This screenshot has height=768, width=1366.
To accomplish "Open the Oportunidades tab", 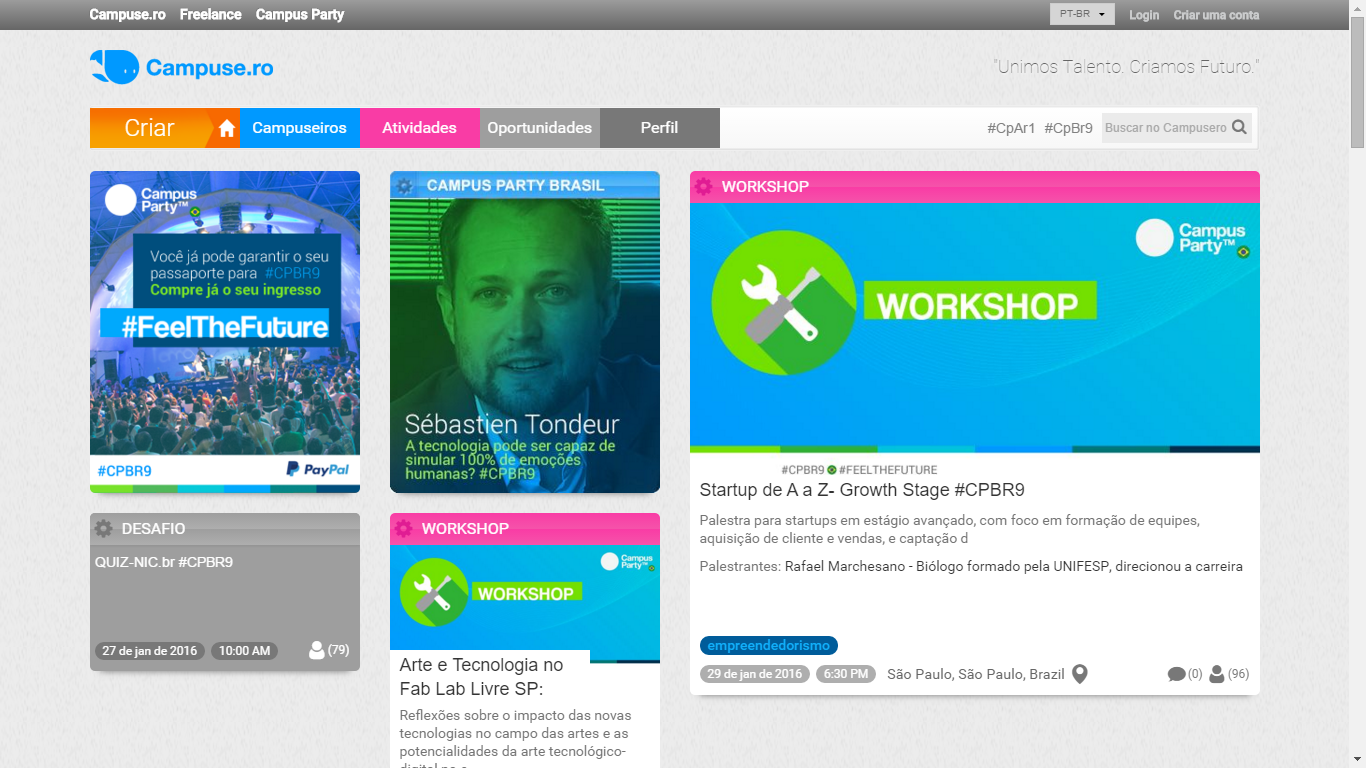I will coord(539,128).
